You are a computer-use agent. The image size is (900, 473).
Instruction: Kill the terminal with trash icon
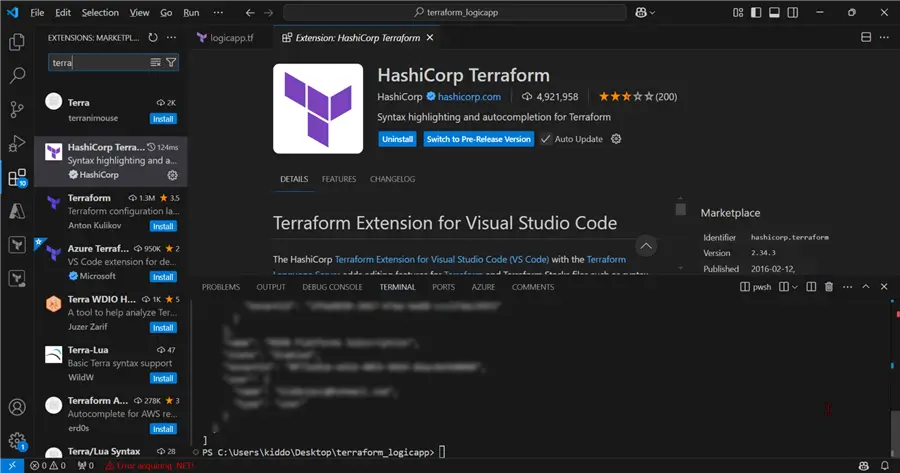pos(829,286)
